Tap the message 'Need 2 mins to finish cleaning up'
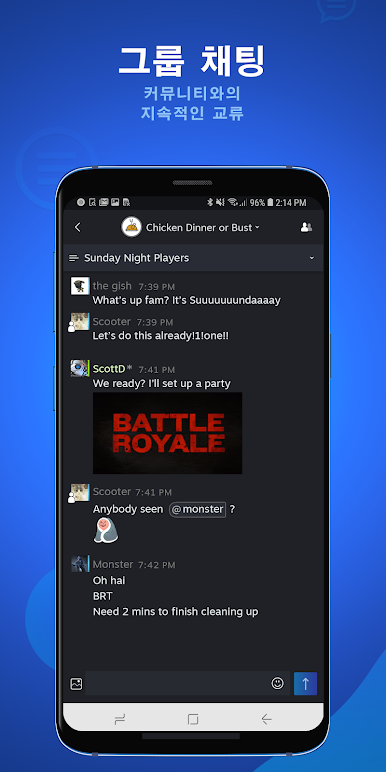Screen dimensions: 386x772 point(175,612)
